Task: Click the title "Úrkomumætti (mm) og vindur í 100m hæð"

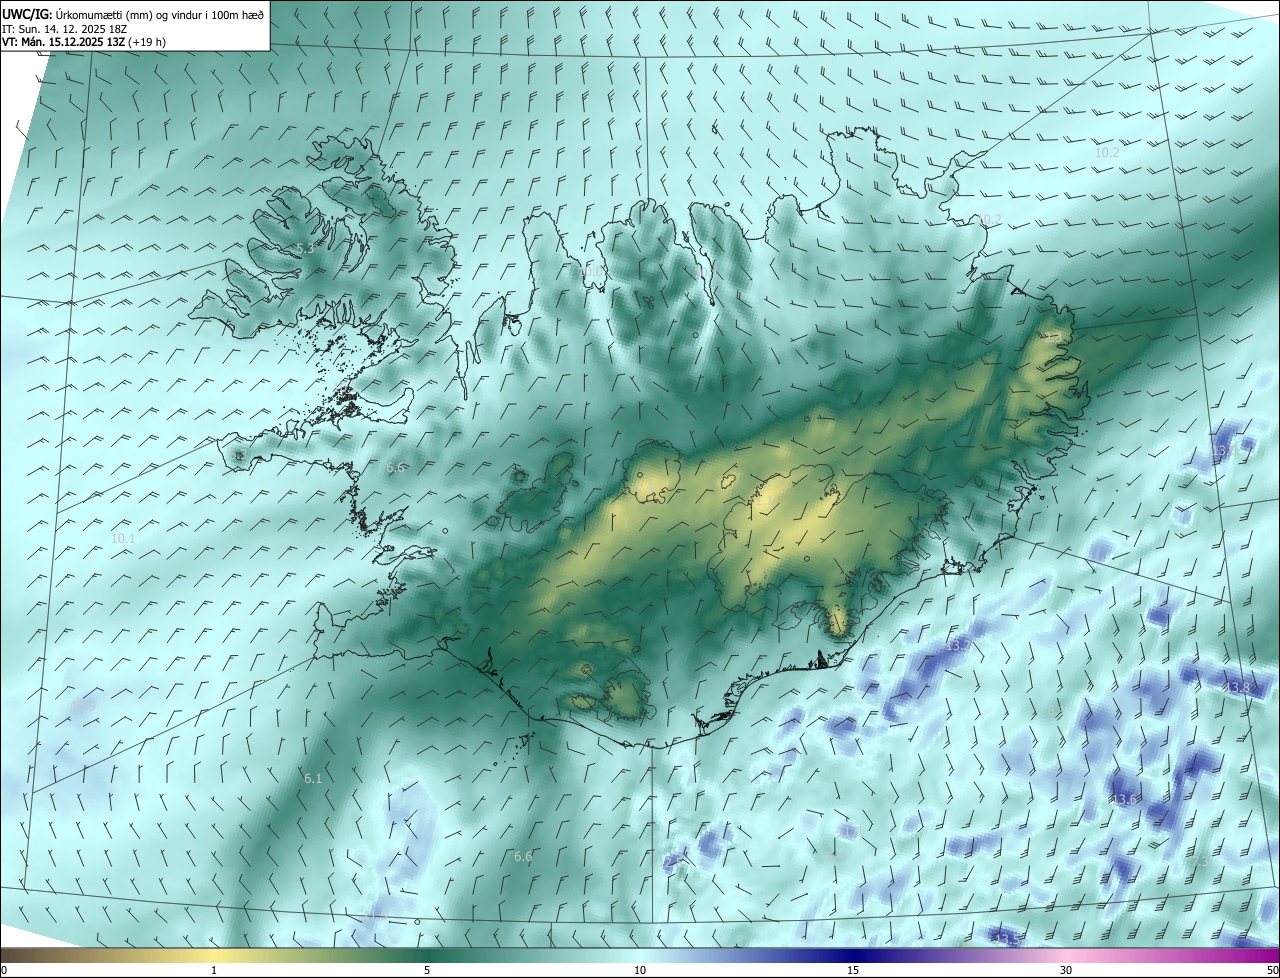Action: [x=160, y=15]
